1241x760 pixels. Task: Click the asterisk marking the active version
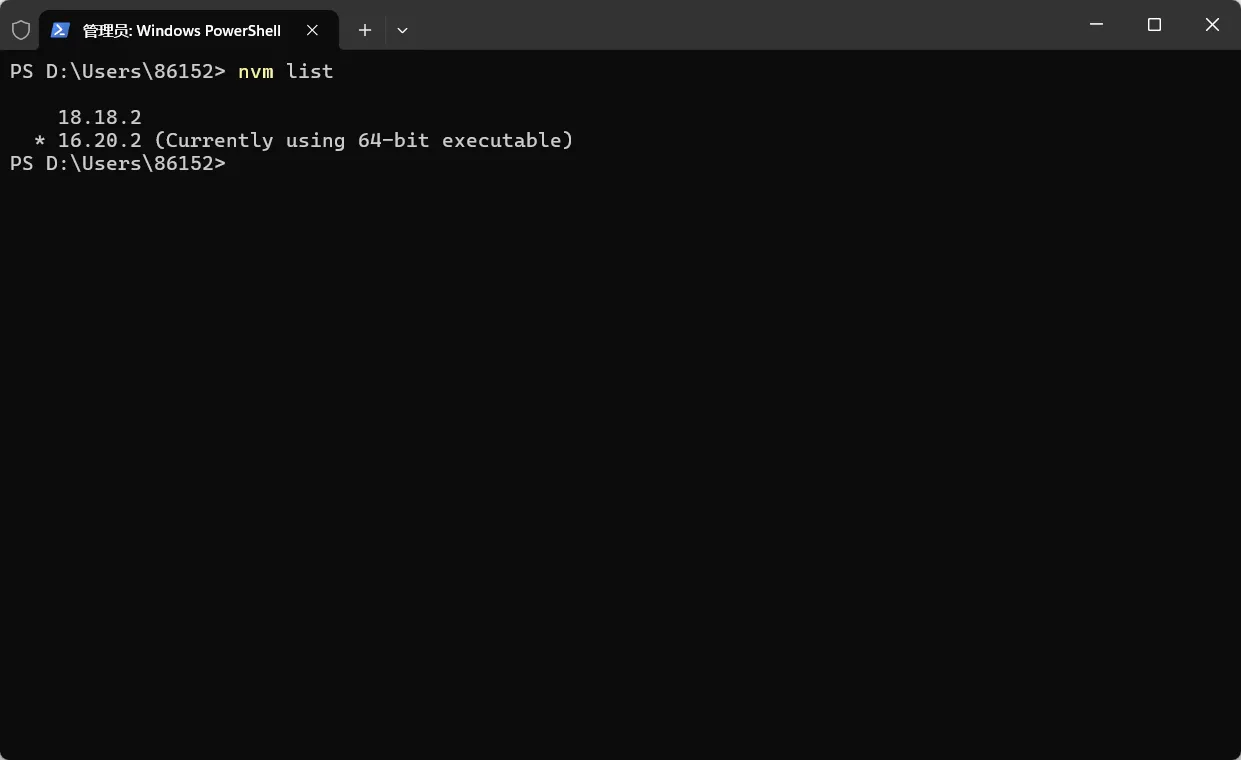point(40,141)
